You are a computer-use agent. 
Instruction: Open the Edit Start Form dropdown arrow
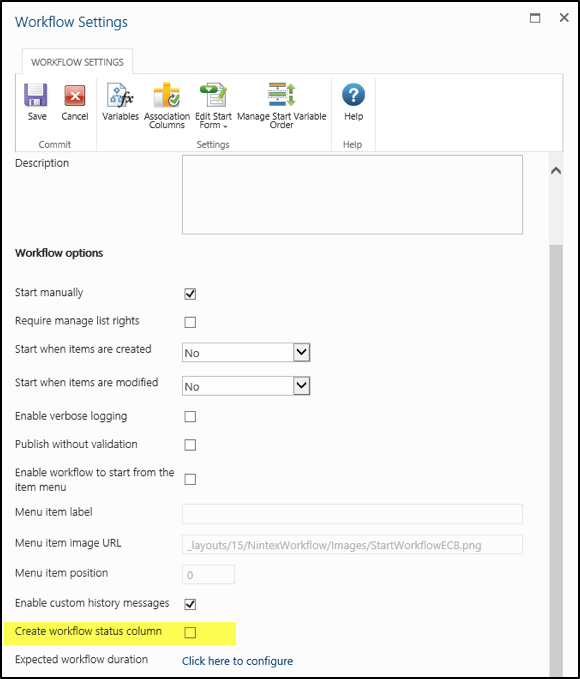[x=225, y=126]
